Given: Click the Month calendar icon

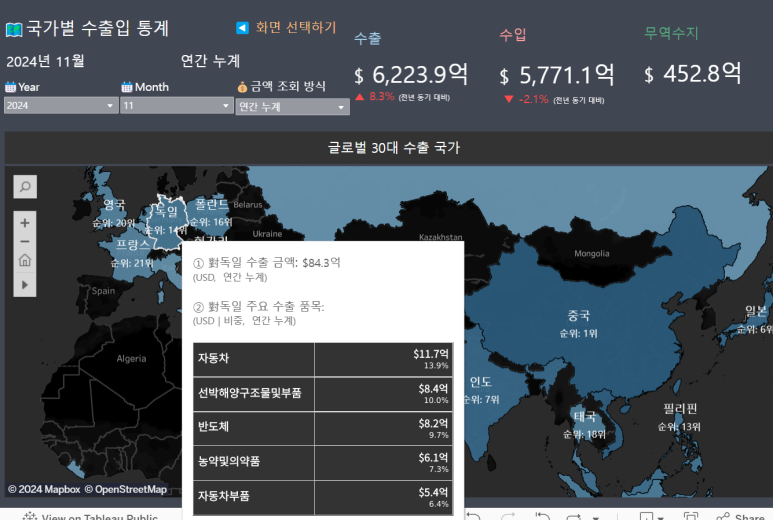Looking at the screenshot, I should (127, 87).
